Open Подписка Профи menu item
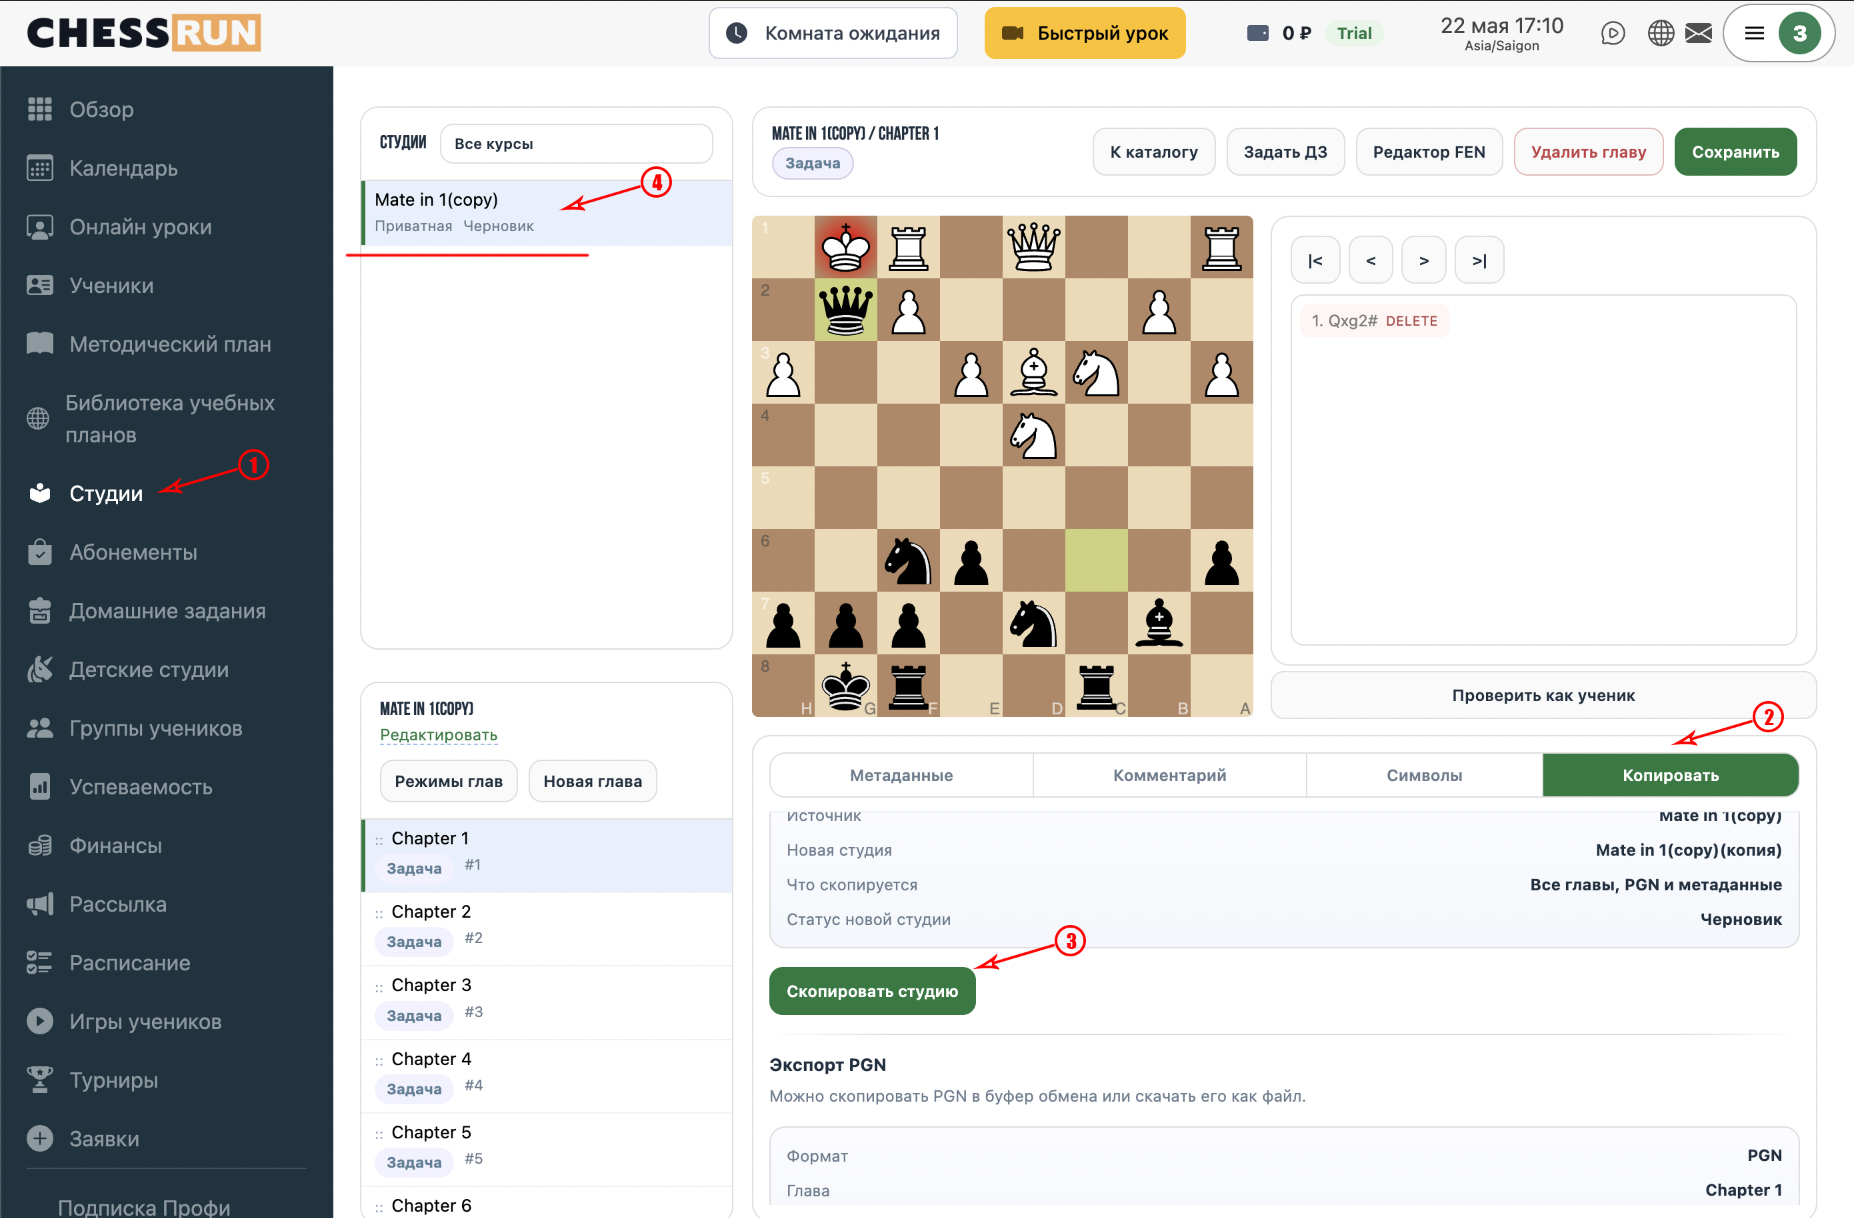 point(144,1206)
